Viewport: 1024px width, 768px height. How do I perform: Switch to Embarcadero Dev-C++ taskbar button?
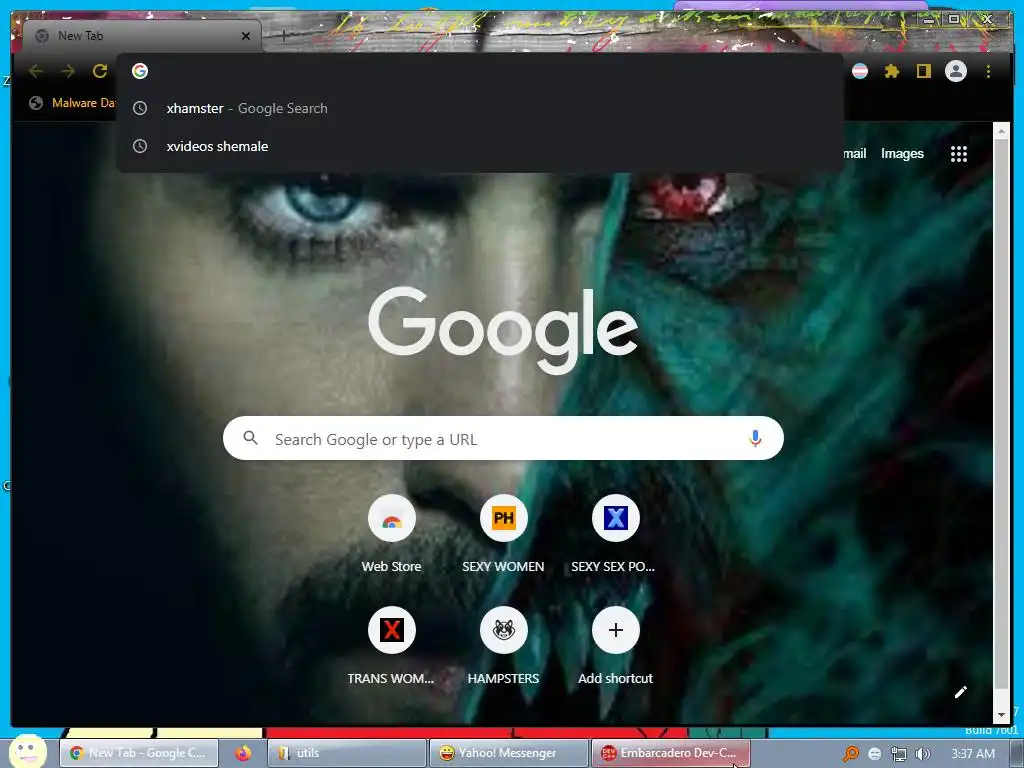click(670, 753)
